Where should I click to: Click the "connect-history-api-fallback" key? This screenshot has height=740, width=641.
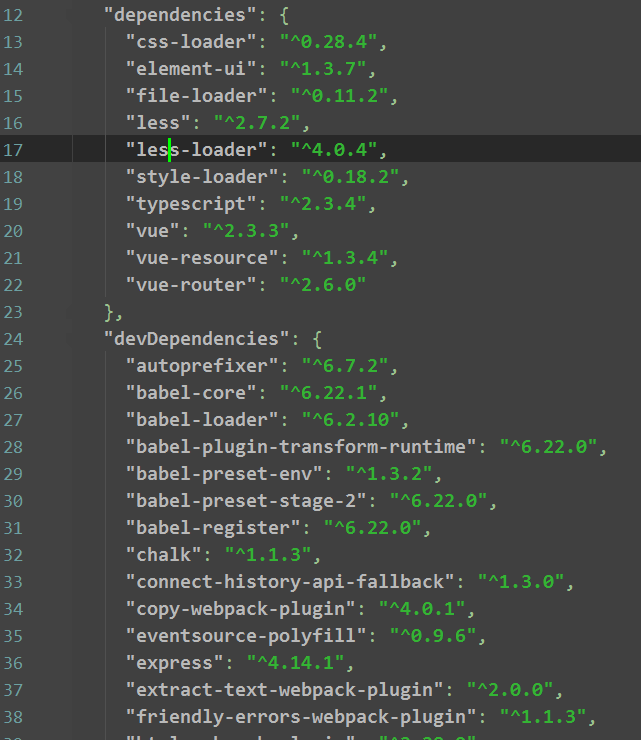pos(290,581)
